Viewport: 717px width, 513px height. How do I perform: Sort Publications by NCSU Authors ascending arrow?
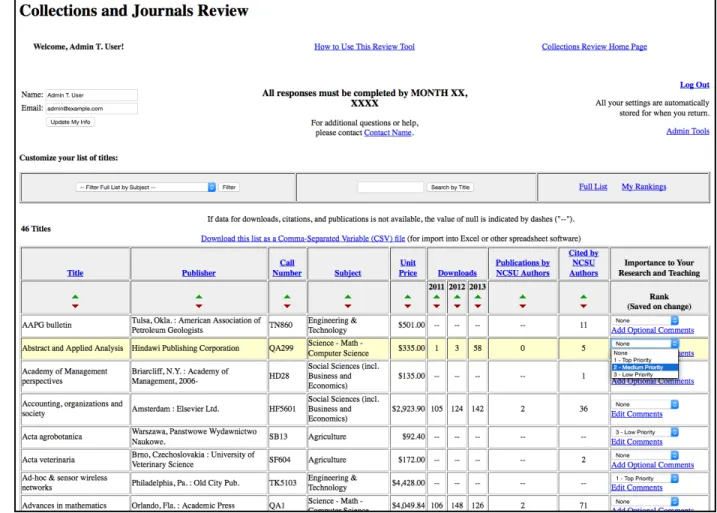523,297
